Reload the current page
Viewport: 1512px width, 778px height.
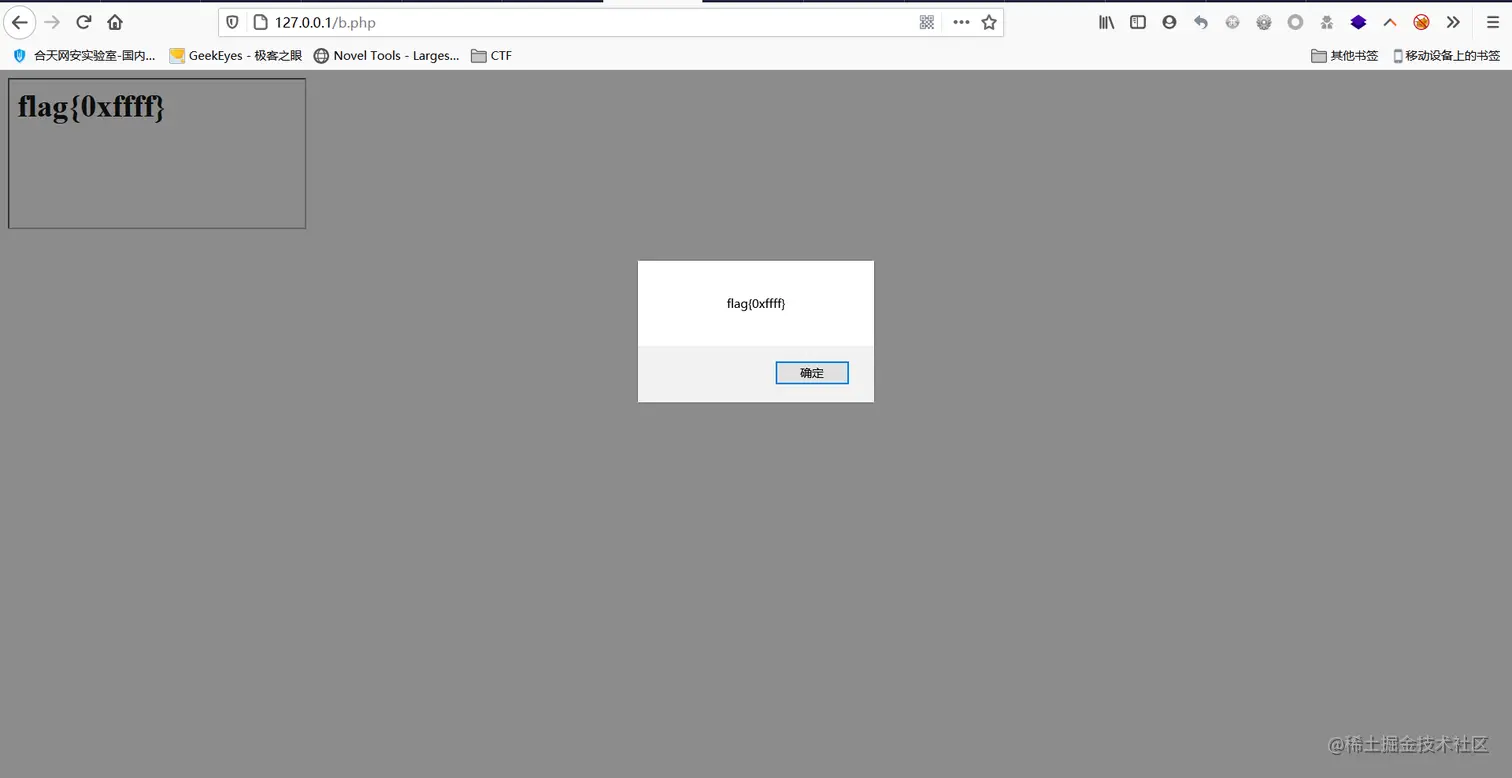(x=84, y=22)
